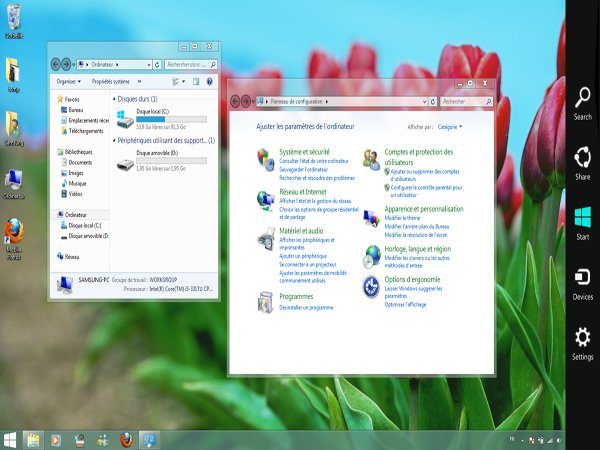Viewport: 600px width, 450px height.
Task: Select the Disque local (C:) drive
Action: point(162,119)
